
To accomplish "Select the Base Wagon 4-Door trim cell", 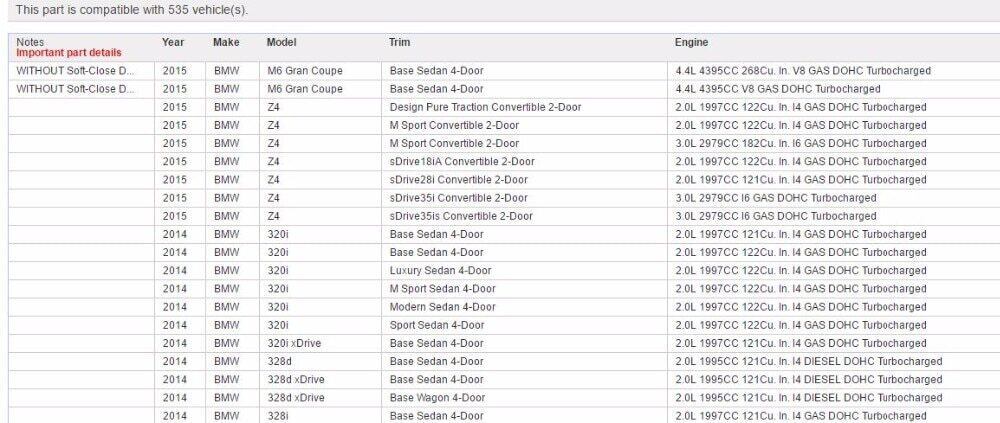I will point(437,398).
